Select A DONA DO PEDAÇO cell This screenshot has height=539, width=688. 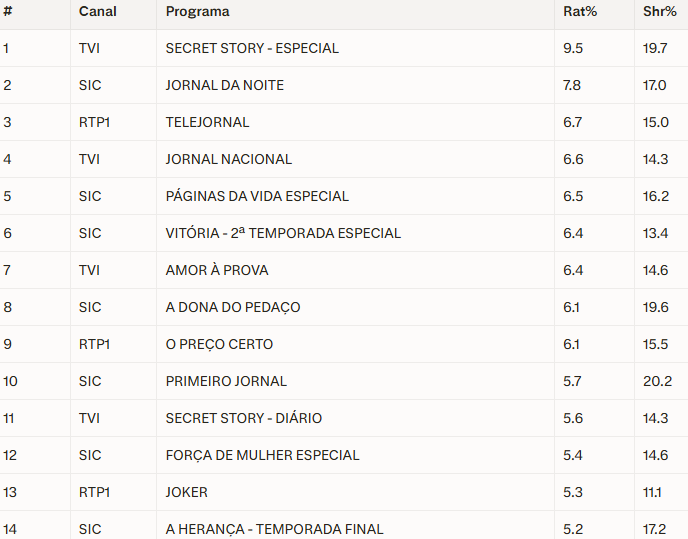(x=233, y=307)
